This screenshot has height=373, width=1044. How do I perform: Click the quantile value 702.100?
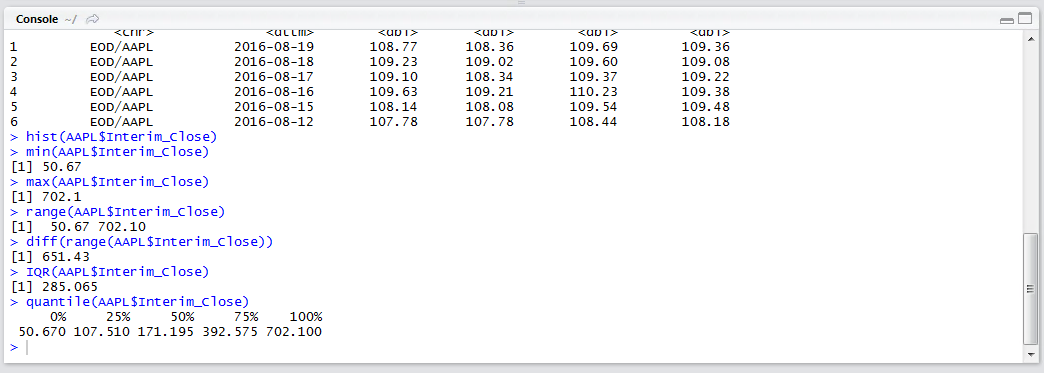click(x=294, y=331)
